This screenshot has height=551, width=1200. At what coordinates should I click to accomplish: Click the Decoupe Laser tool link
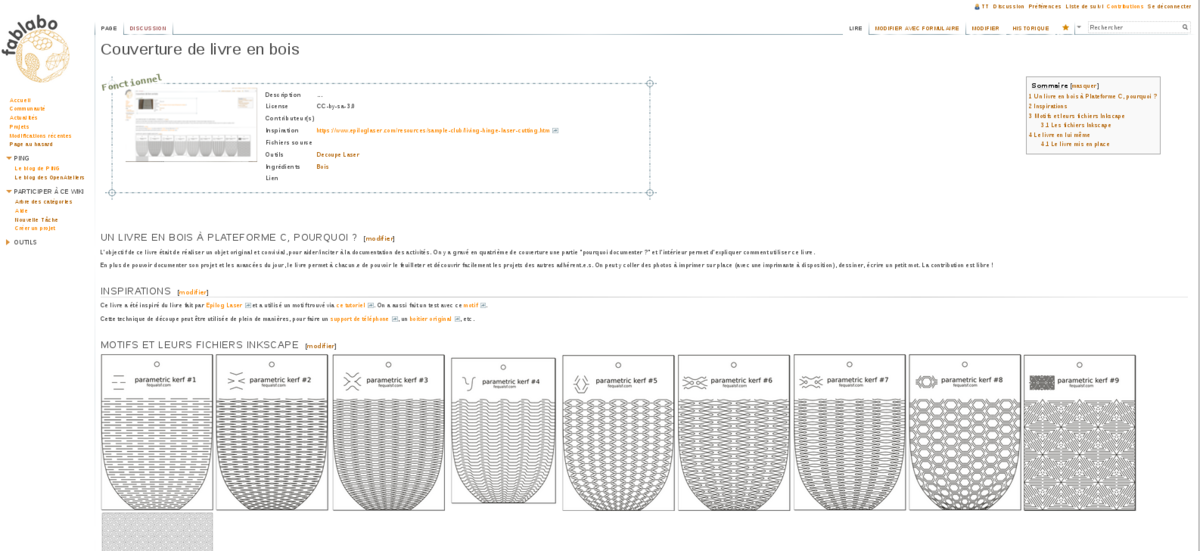point(337,155)
